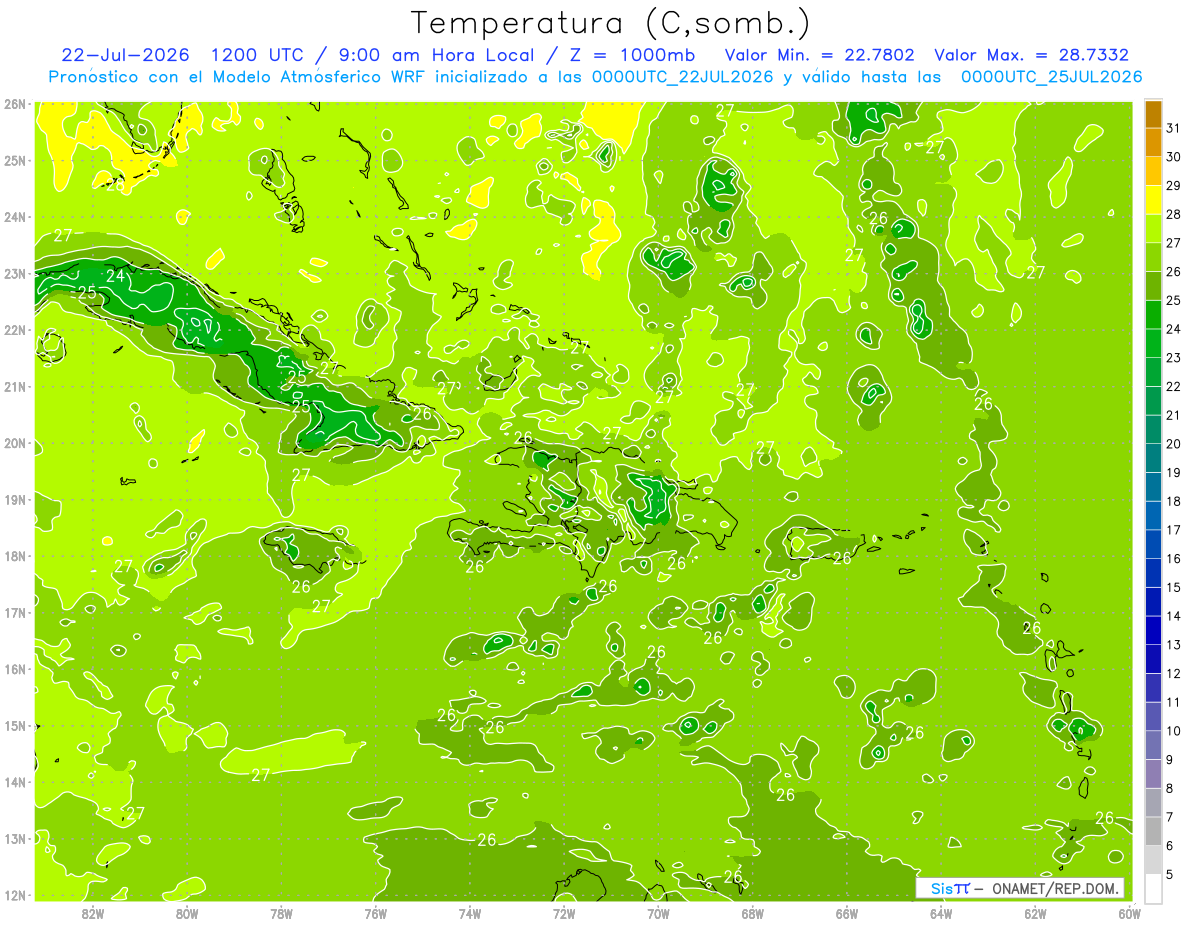1200x927 pixels.
Task: Click the colorbar label "12"
Action: click(x=1174, y=674)
